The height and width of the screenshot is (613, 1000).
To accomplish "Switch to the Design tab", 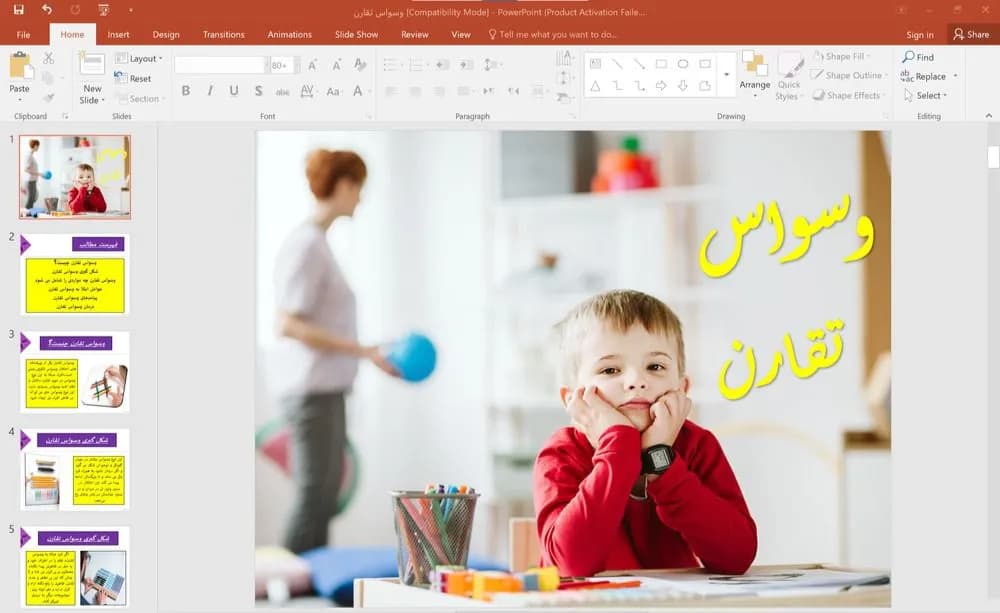I will coord(166,34).
